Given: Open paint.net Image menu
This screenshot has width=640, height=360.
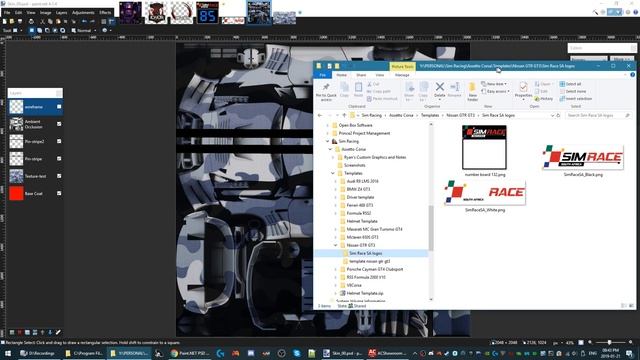Looking at the screenshot, I should (x=45, y=13).
